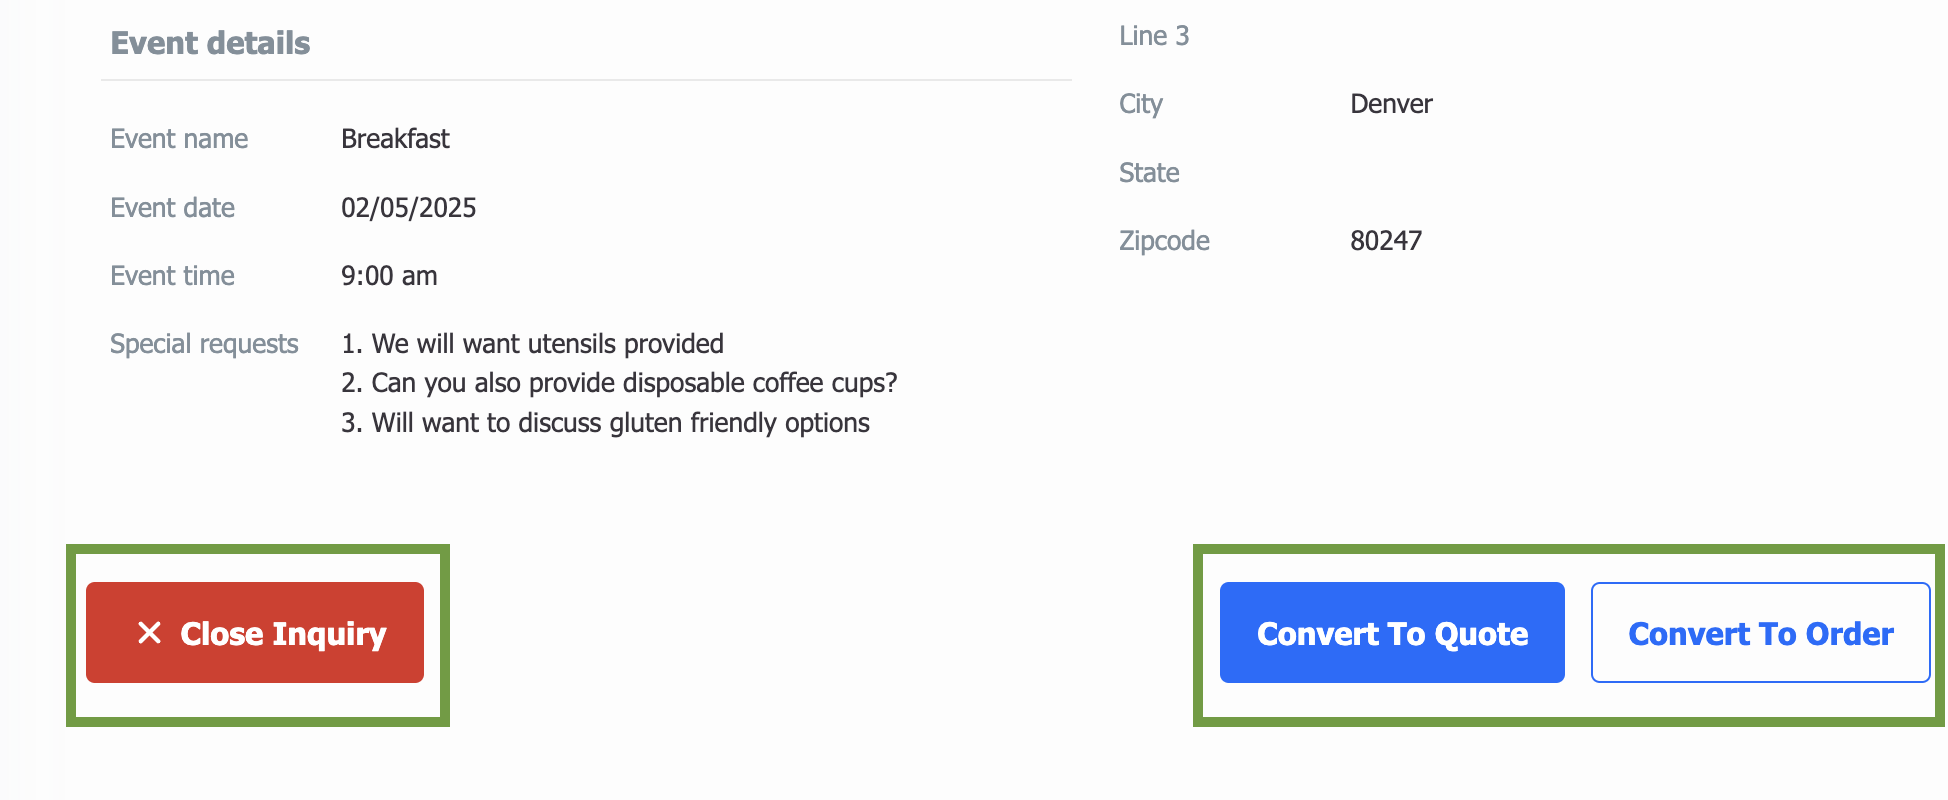The width and height of the screenshot is (1948, 800).
Task: Click the zipcode value 80247
Action: [x=1386, y=241]
